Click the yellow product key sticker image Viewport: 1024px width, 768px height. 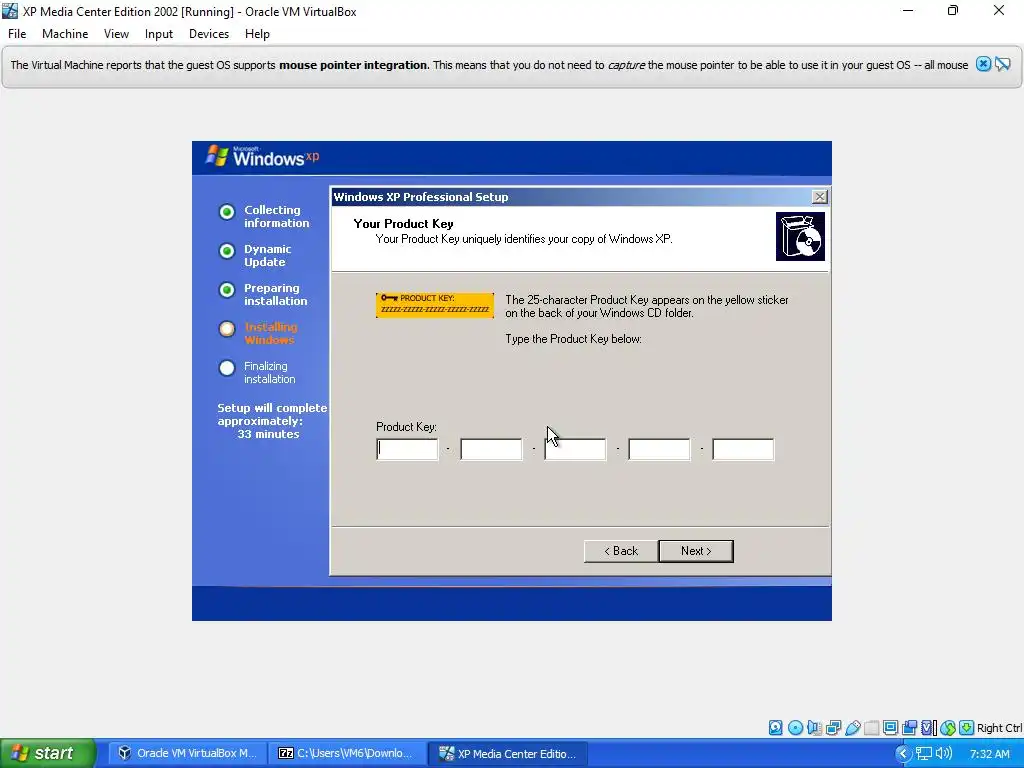[435, 305]
